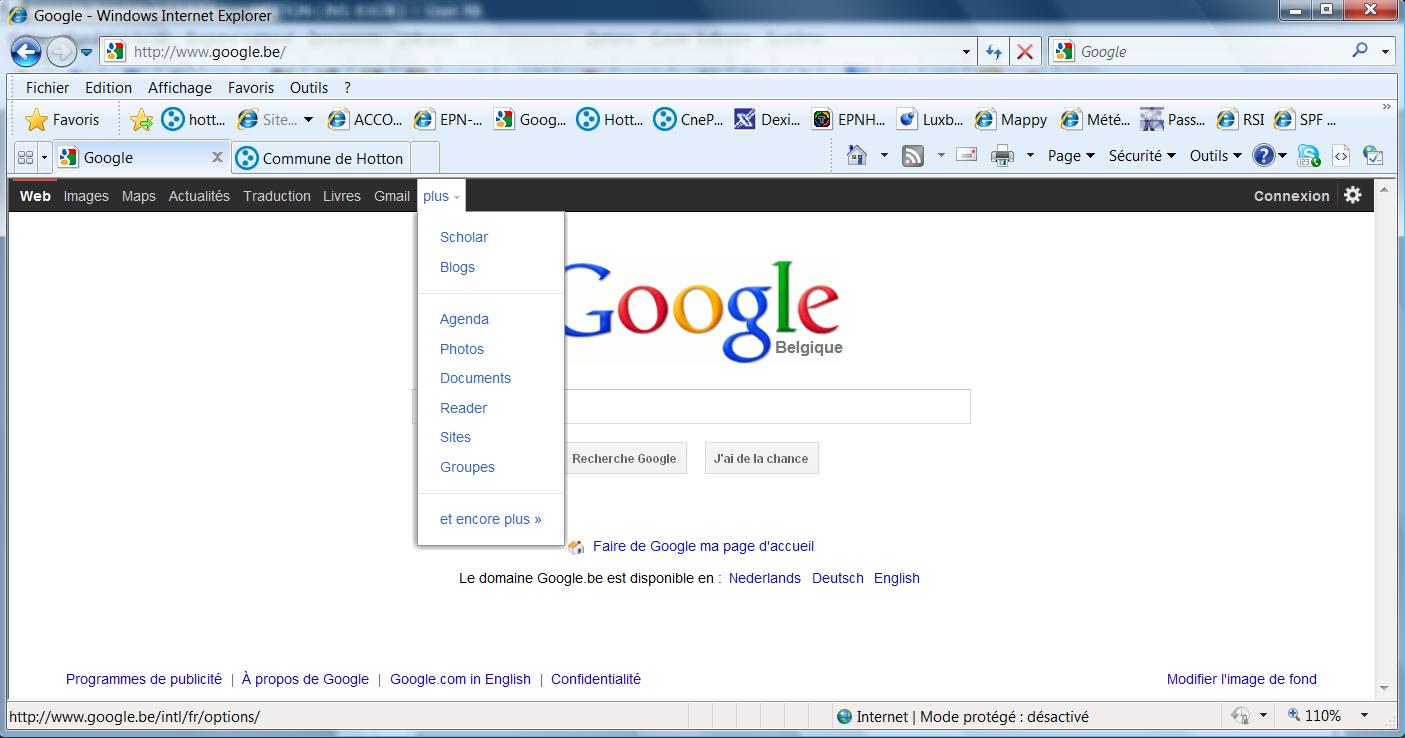The height and width of the screenshot is (738, 1405).
Task: Stop loading with the red X icon
Action: 1025,52
